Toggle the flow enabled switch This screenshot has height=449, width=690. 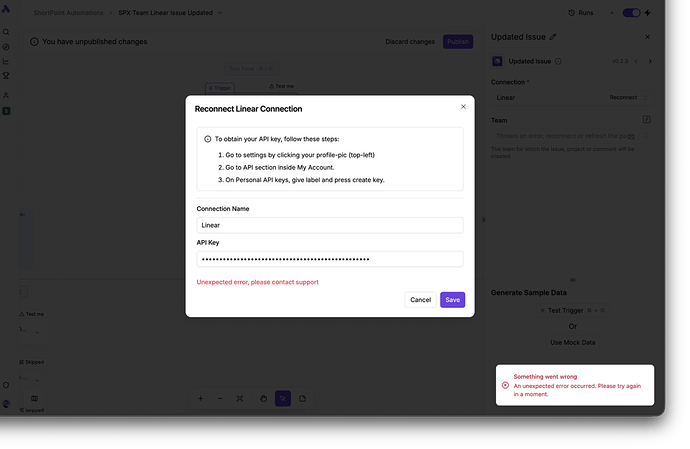point(631,13)
